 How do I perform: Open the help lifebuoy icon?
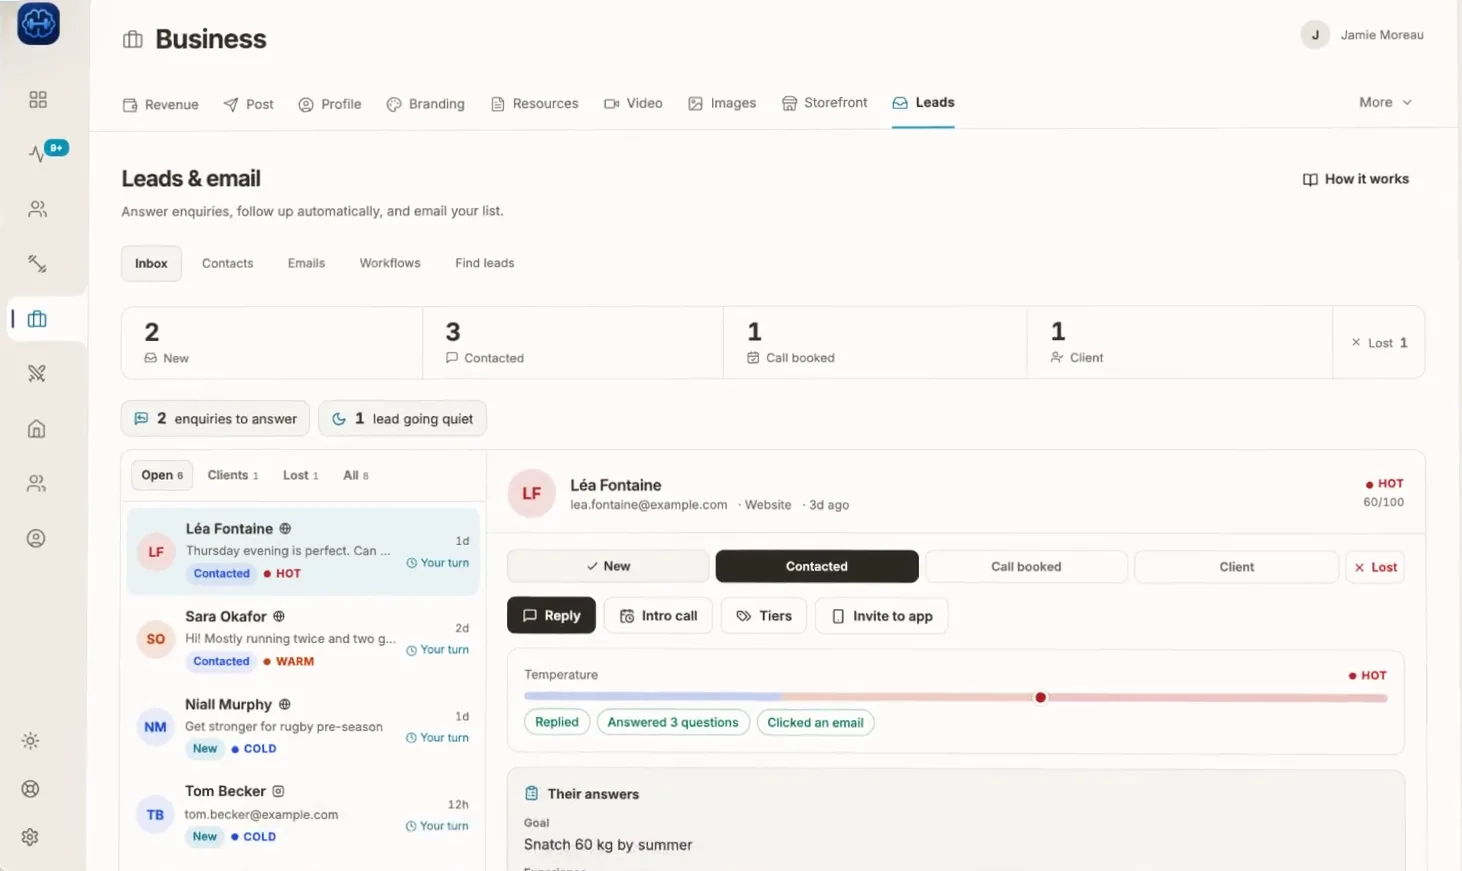coord(31,789)
